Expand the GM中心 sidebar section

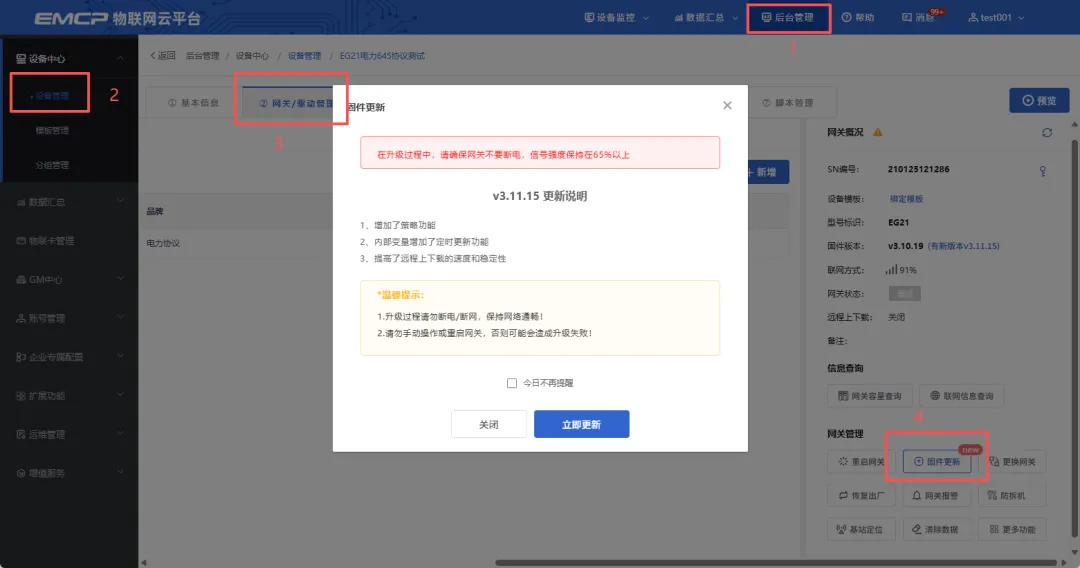pos(69,280)
